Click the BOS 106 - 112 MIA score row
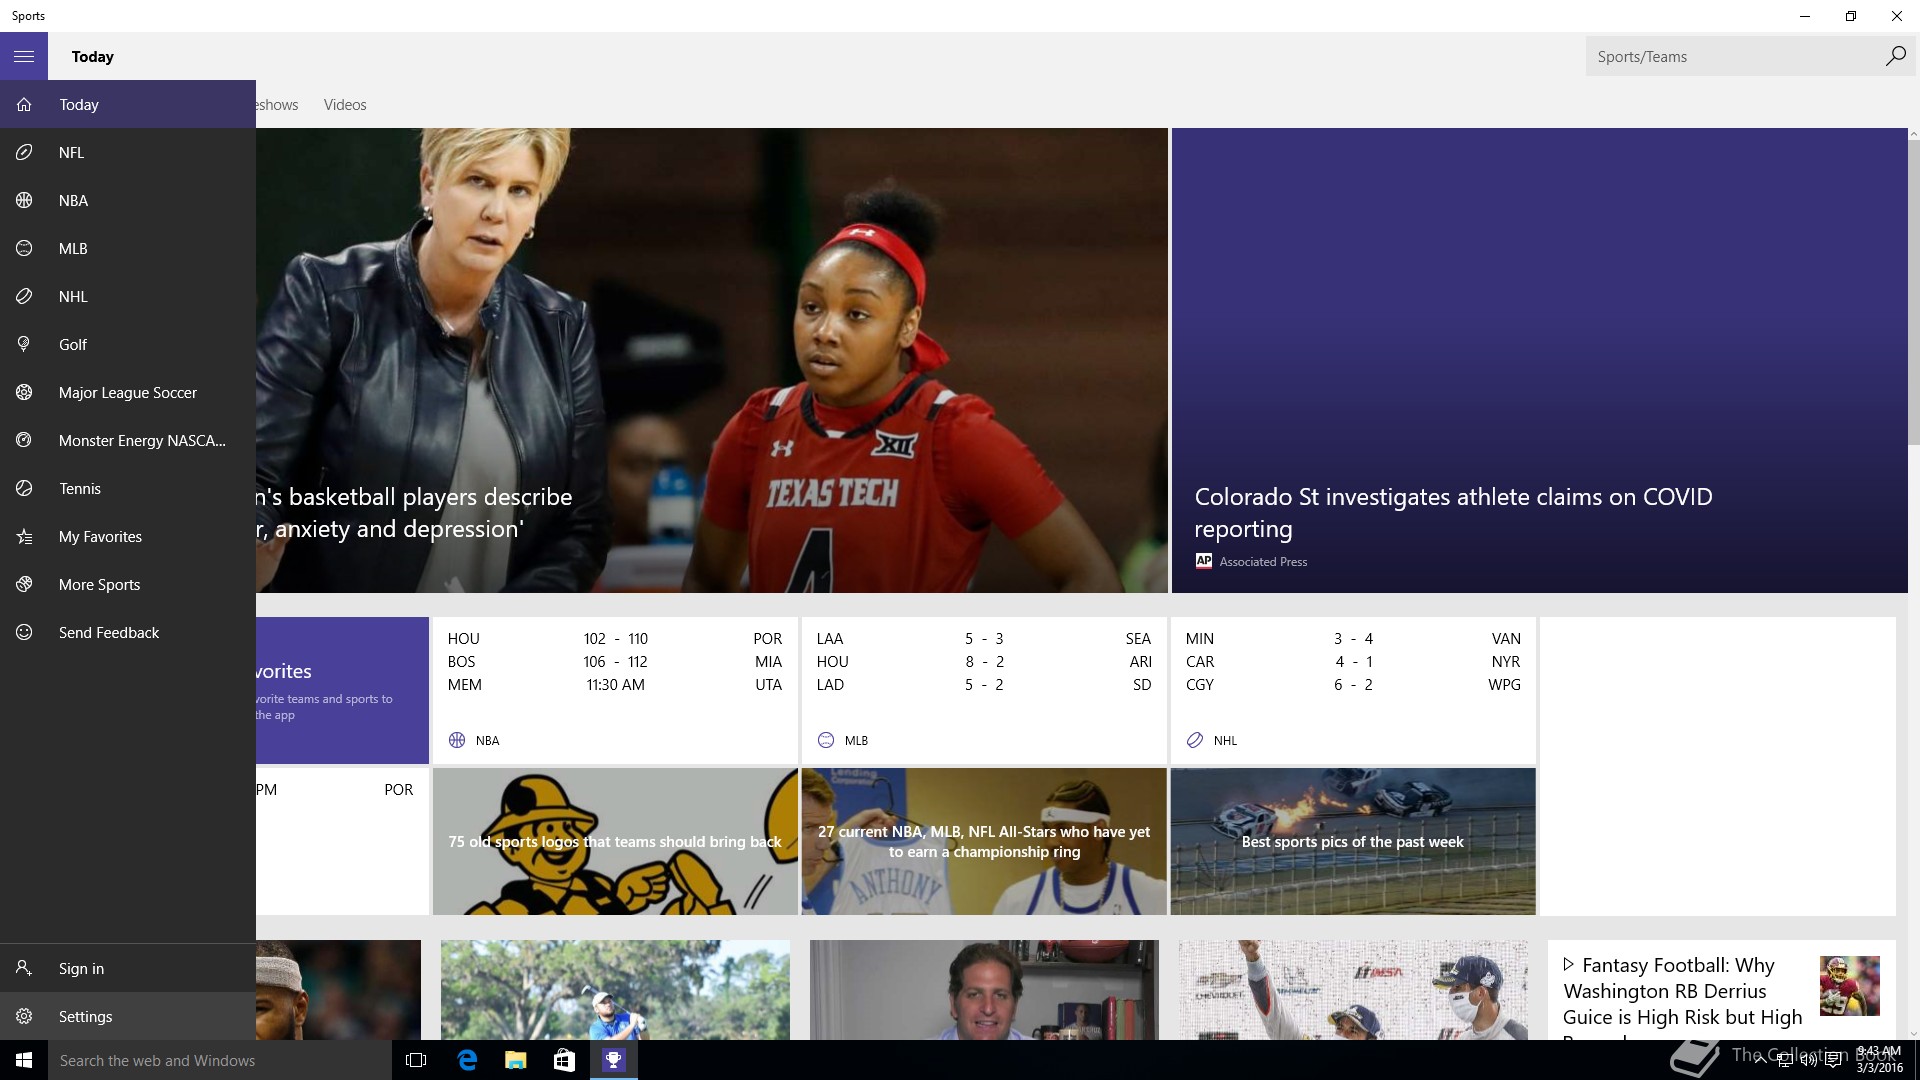The image size is (1920, 1080). (615, 661)
